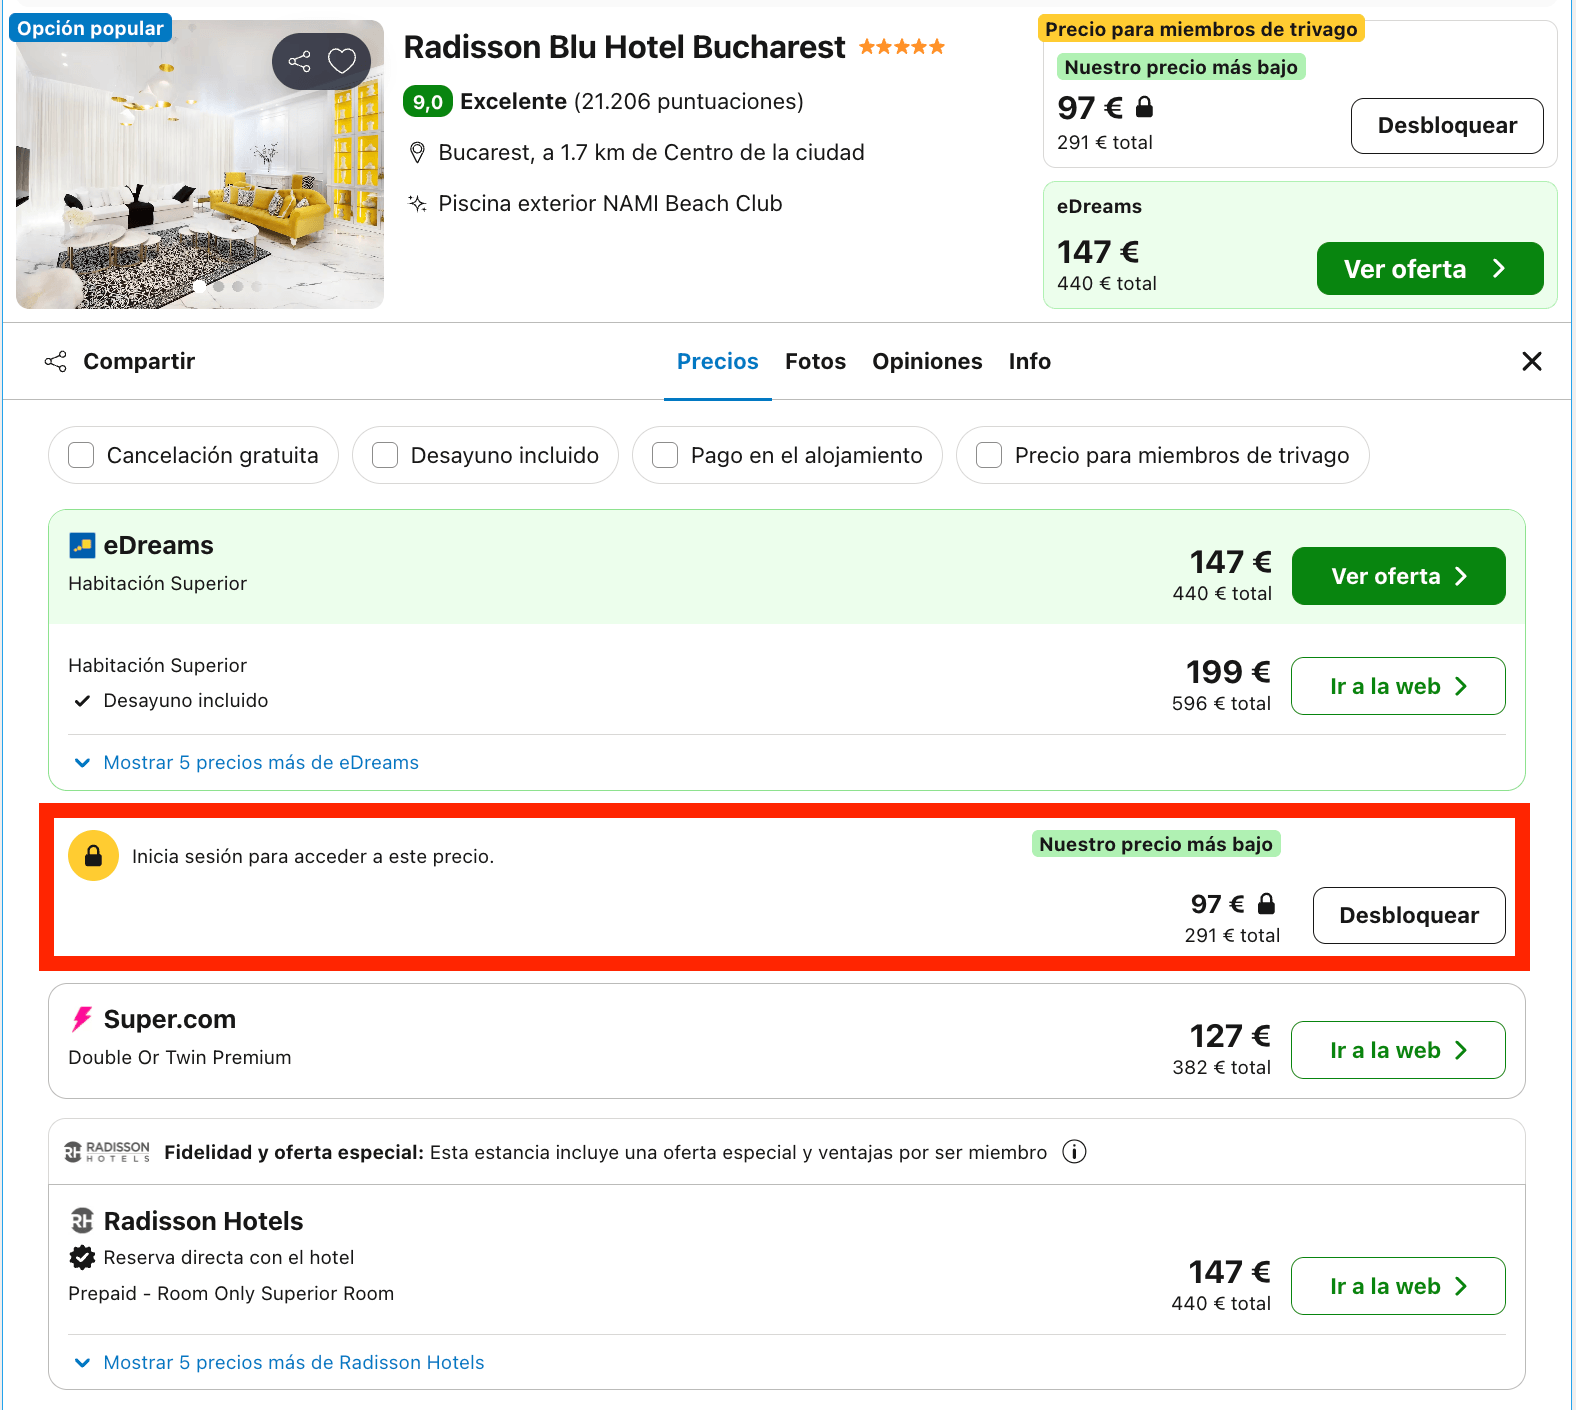Click Ir a la web for Super.com
Viewport: 1576px width, 1410px height.
(x=1398, y=1050)
